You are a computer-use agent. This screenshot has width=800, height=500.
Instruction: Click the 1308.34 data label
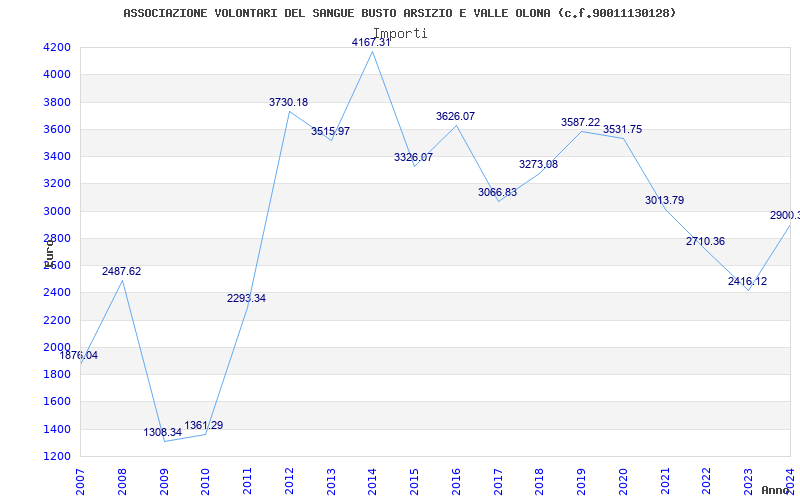[x=162, y=433]
